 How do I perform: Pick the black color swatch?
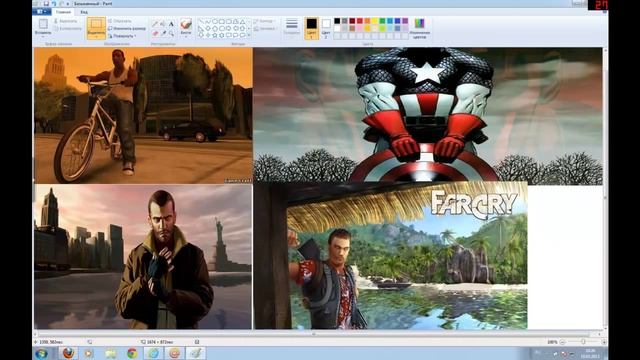click(337, 21)
